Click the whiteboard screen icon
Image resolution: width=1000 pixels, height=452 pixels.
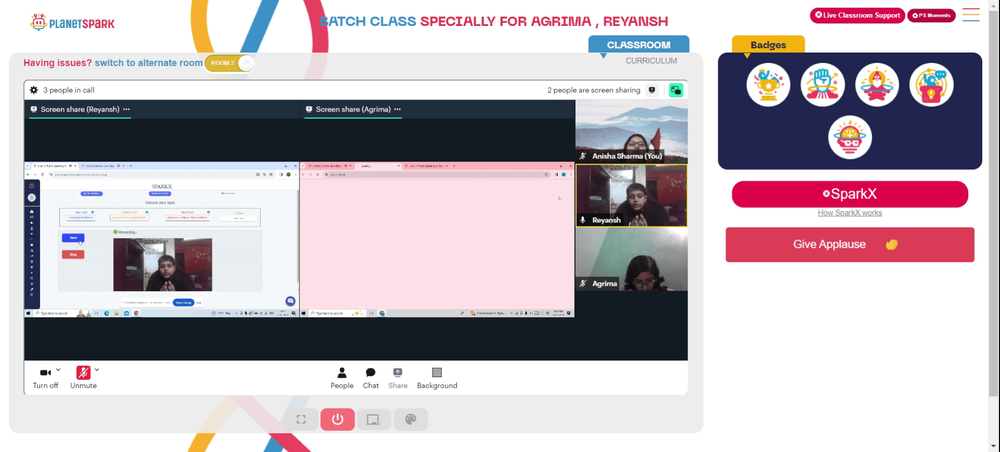(374, 419)
